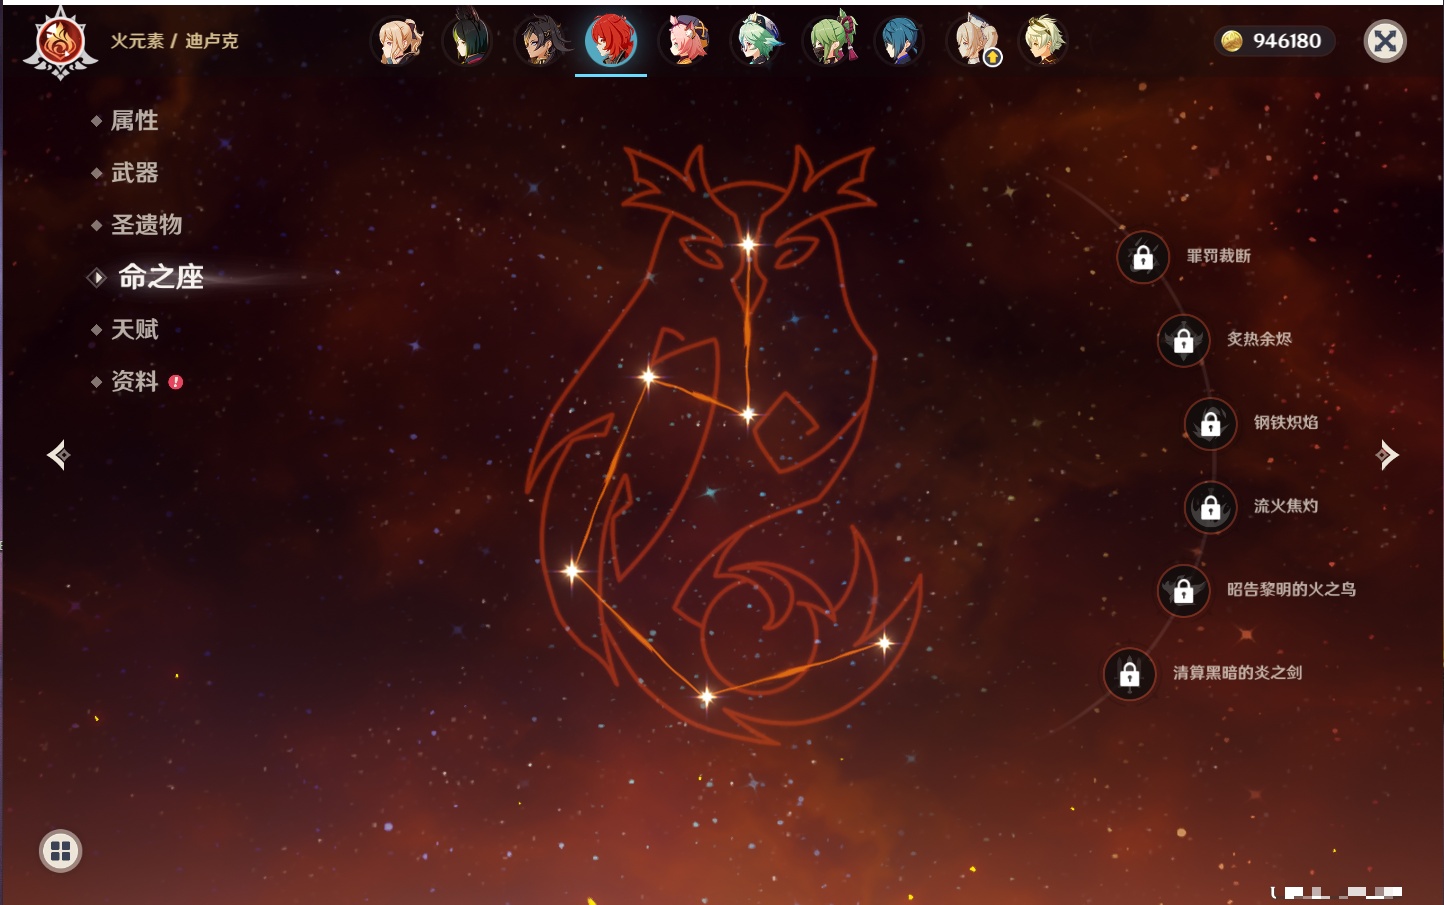The width and height of the screenshot is (1444, 905).
Task: Select the dark-haired avatar with gold streaks
Action: (540, 41)
